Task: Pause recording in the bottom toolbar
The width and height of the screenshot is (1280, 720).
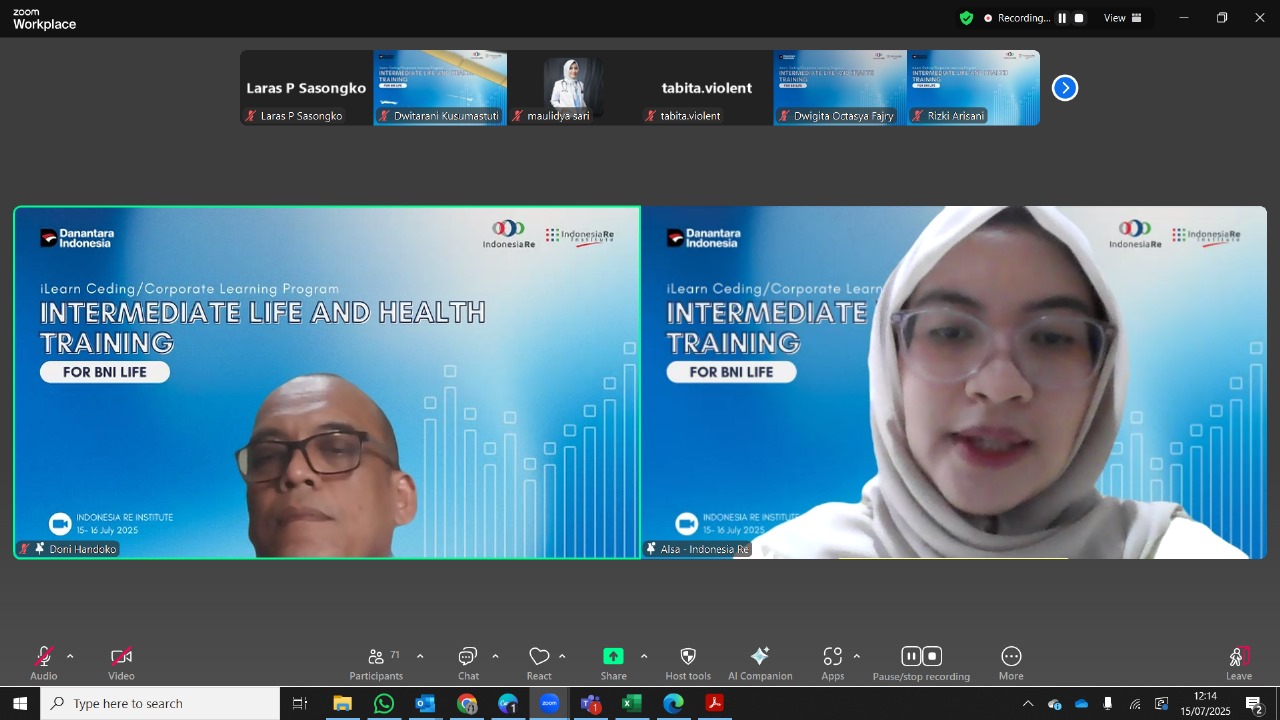Action: coord(911,656)
